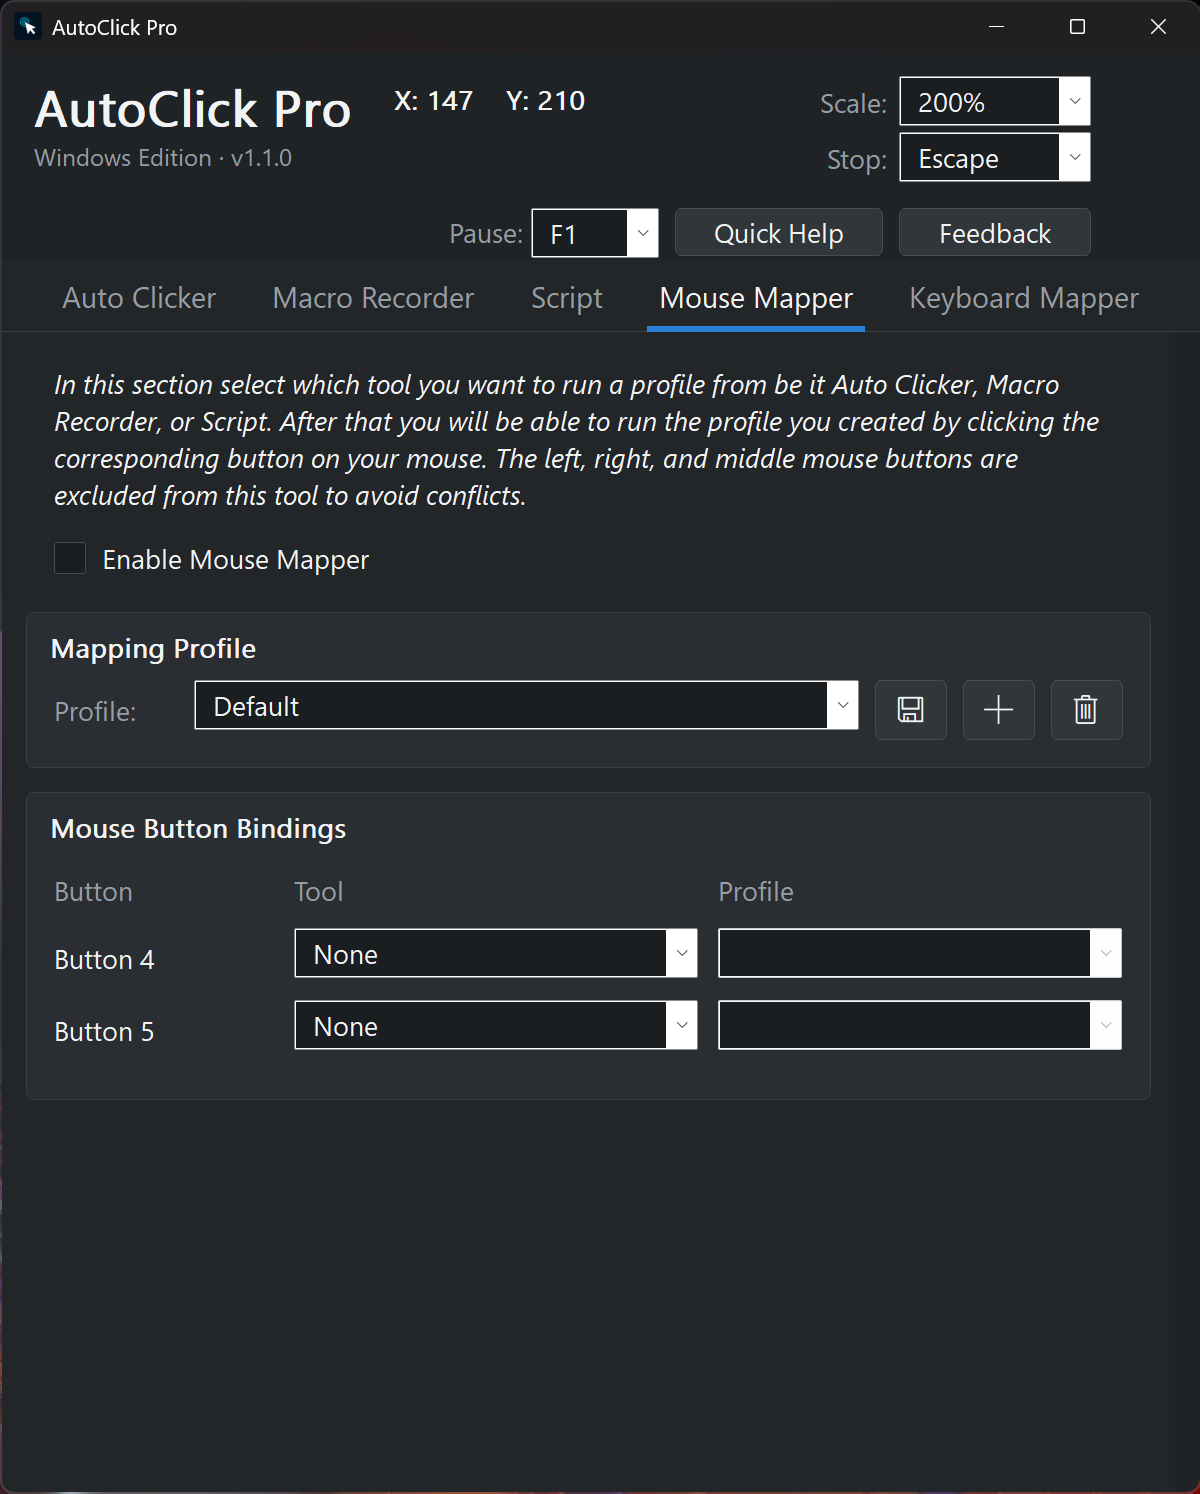Open the Button 5 Profile dropdown
The height and width of the screenshot is (1494, 1200).
pyautogui.click(x=920, y=1025)
